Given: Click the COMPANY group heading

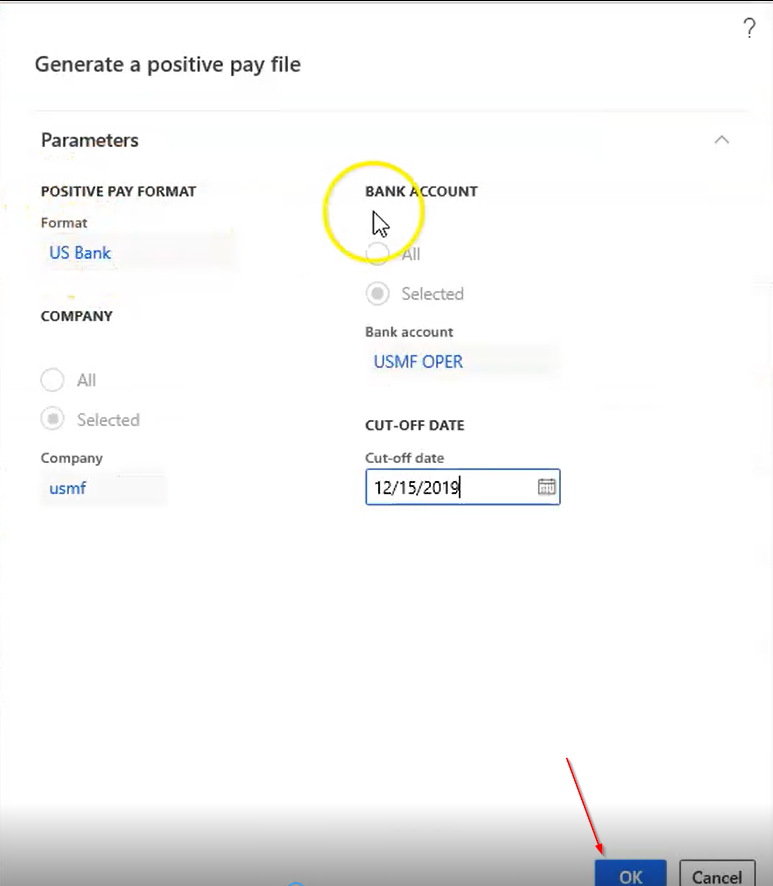Looking at the screenshot, I should (77, 316).
